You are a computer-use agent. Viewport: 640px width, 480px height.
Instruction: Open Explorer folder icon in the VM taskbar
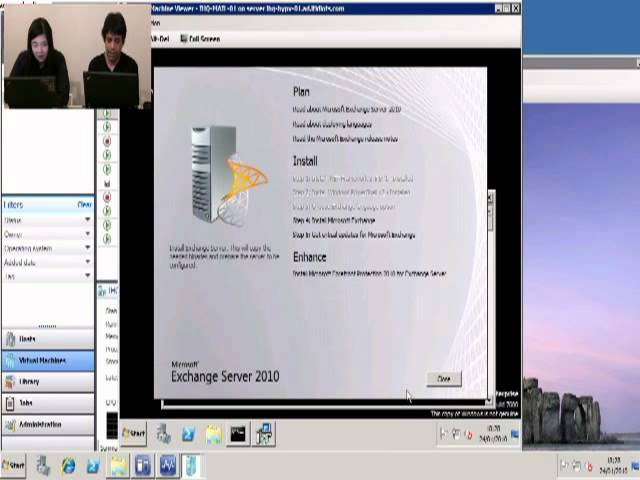click(x=213, y=434)
